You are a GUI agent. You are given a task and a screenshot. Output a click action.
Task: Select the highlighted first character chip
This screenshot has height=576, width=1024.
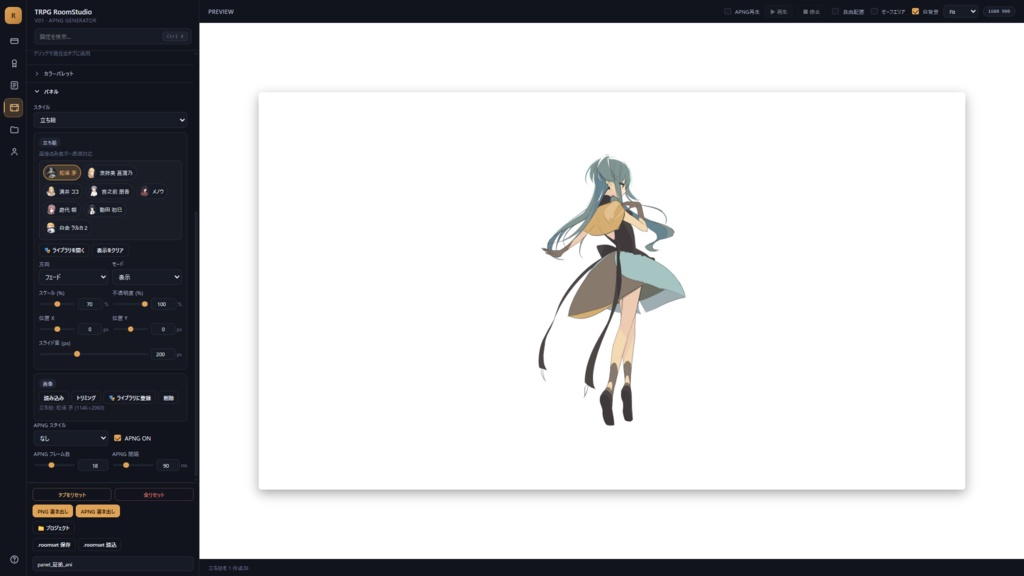coord(62,173)
